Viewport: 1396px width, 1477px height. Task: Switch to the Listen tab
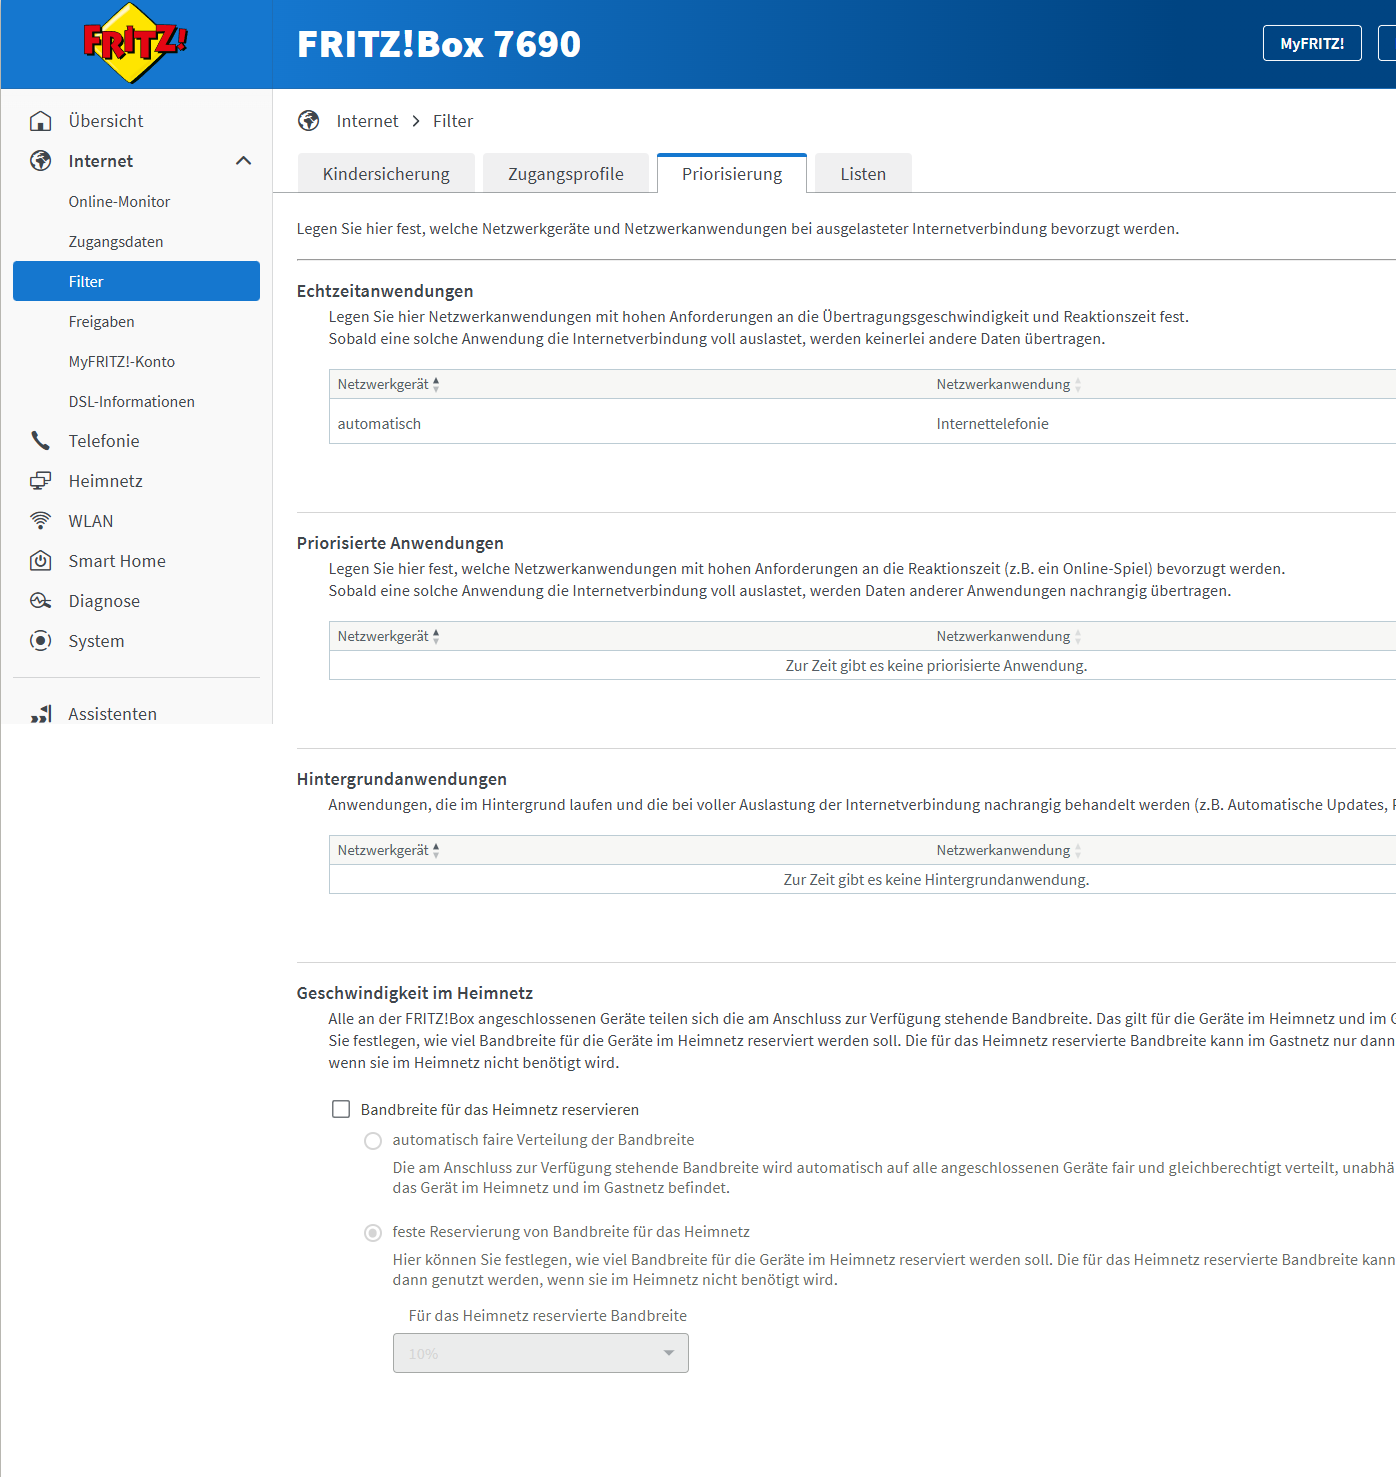pos(863,174)
